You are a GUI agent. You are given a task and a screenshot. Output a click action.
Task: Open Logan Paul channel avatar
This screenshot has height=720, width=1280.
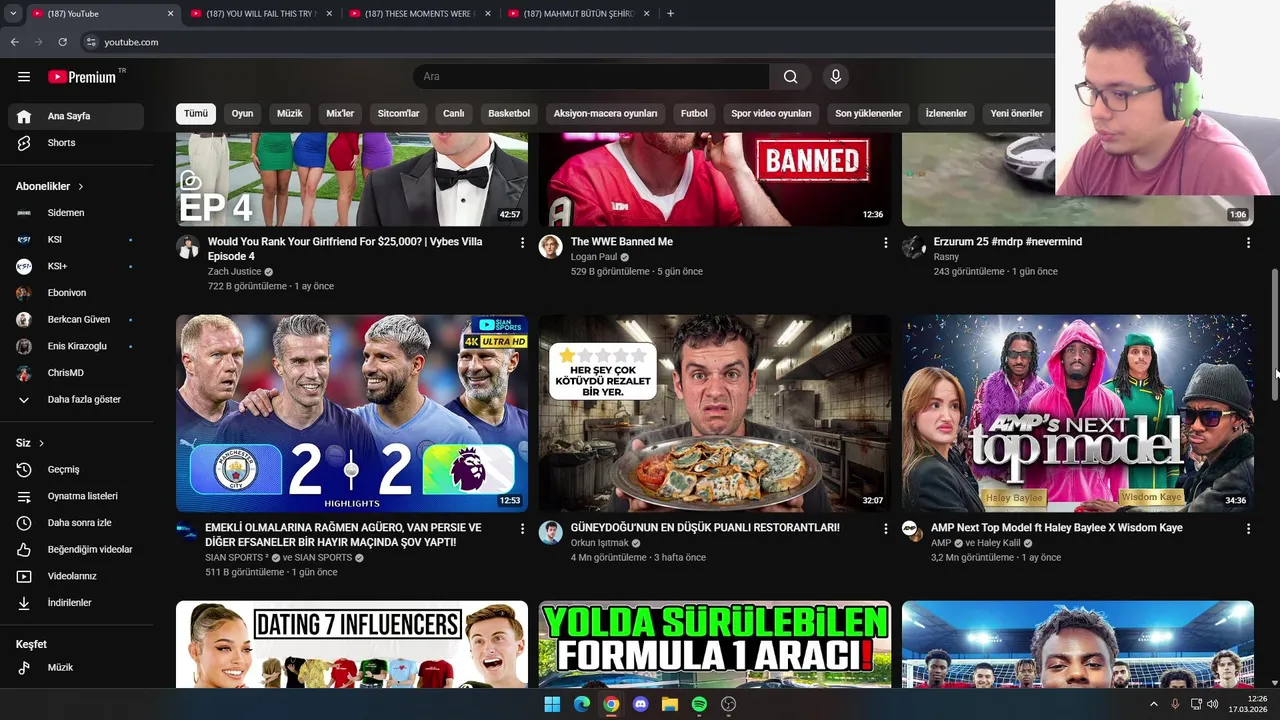[551, 247]
